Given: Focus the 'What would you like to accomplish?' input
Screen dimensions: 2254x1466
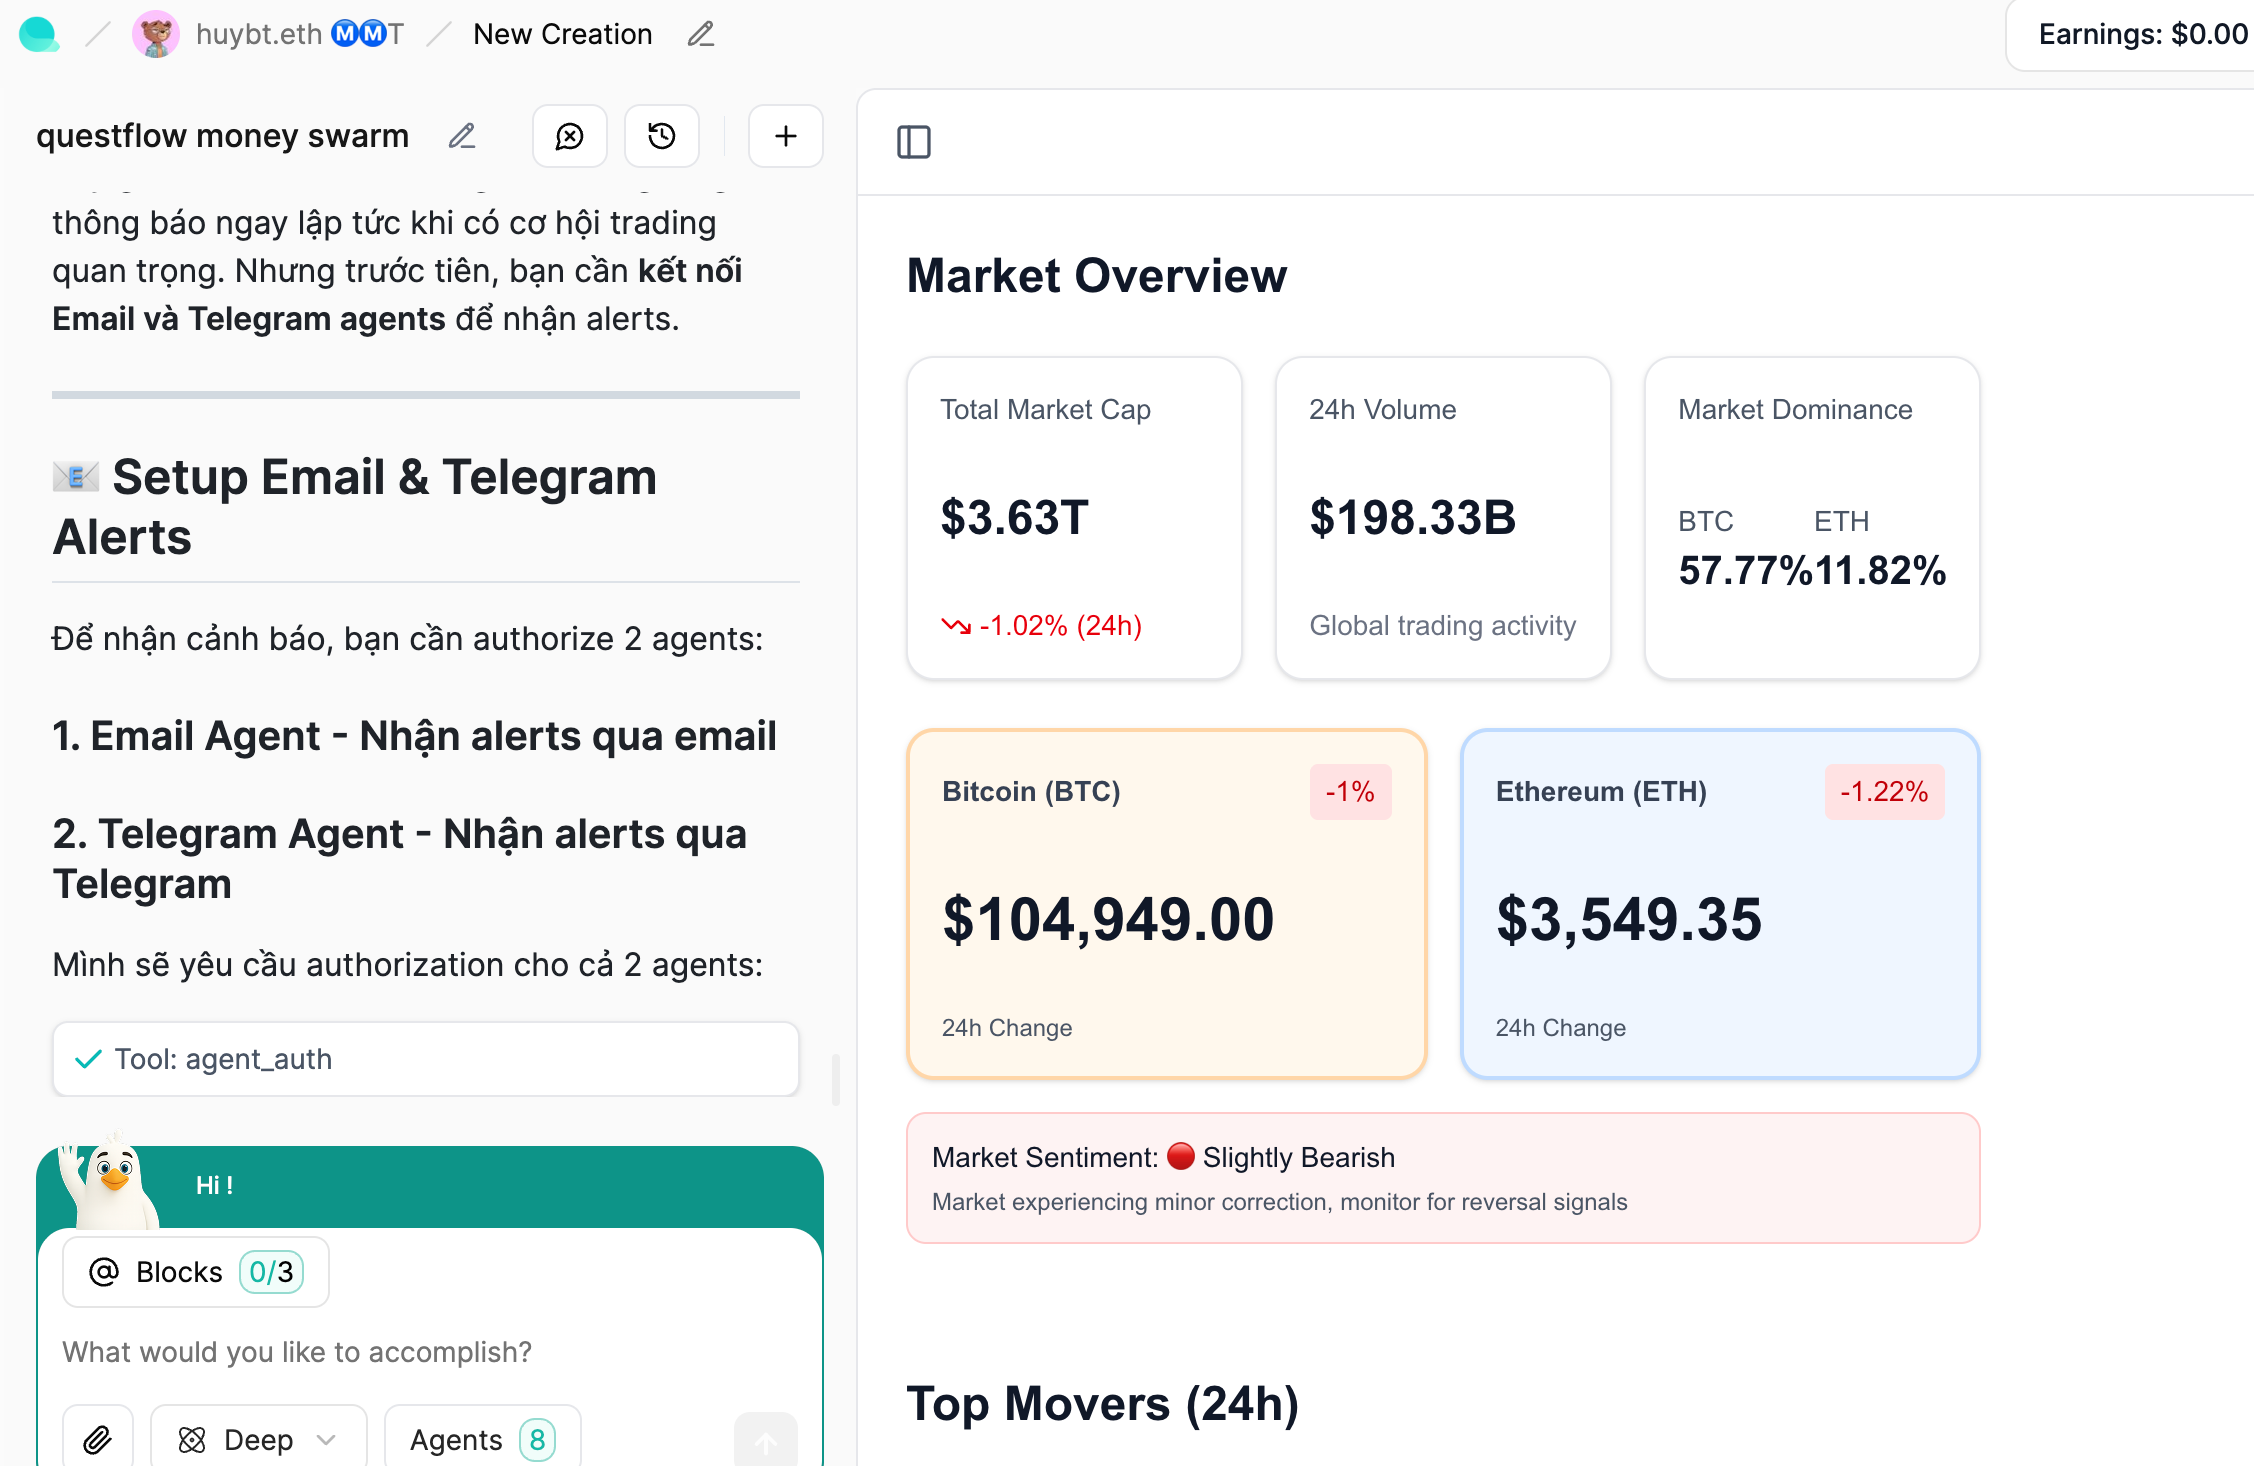Looking at the screenshot, I should (x=430, y=1352).
